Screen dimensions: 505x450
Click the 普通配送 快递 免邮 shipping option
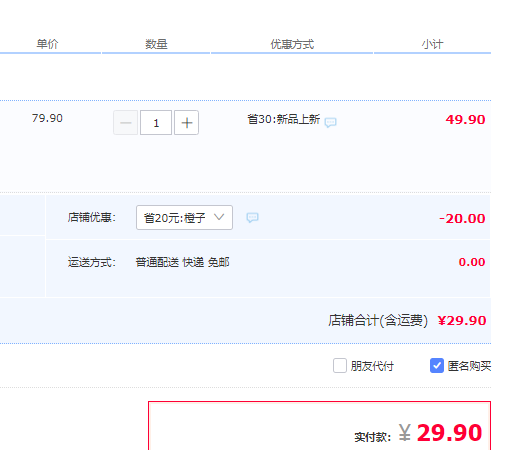click(x=182, y=262)
